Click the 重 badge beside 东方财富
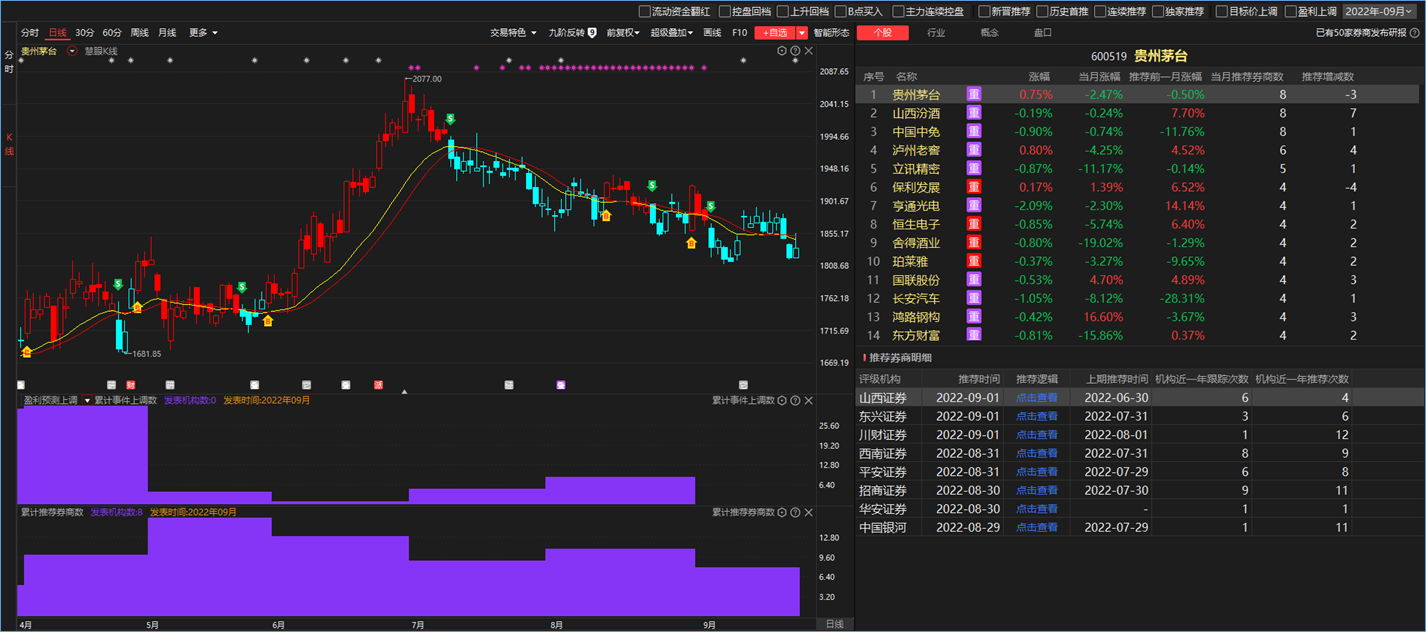 click(x=974, y=335)
